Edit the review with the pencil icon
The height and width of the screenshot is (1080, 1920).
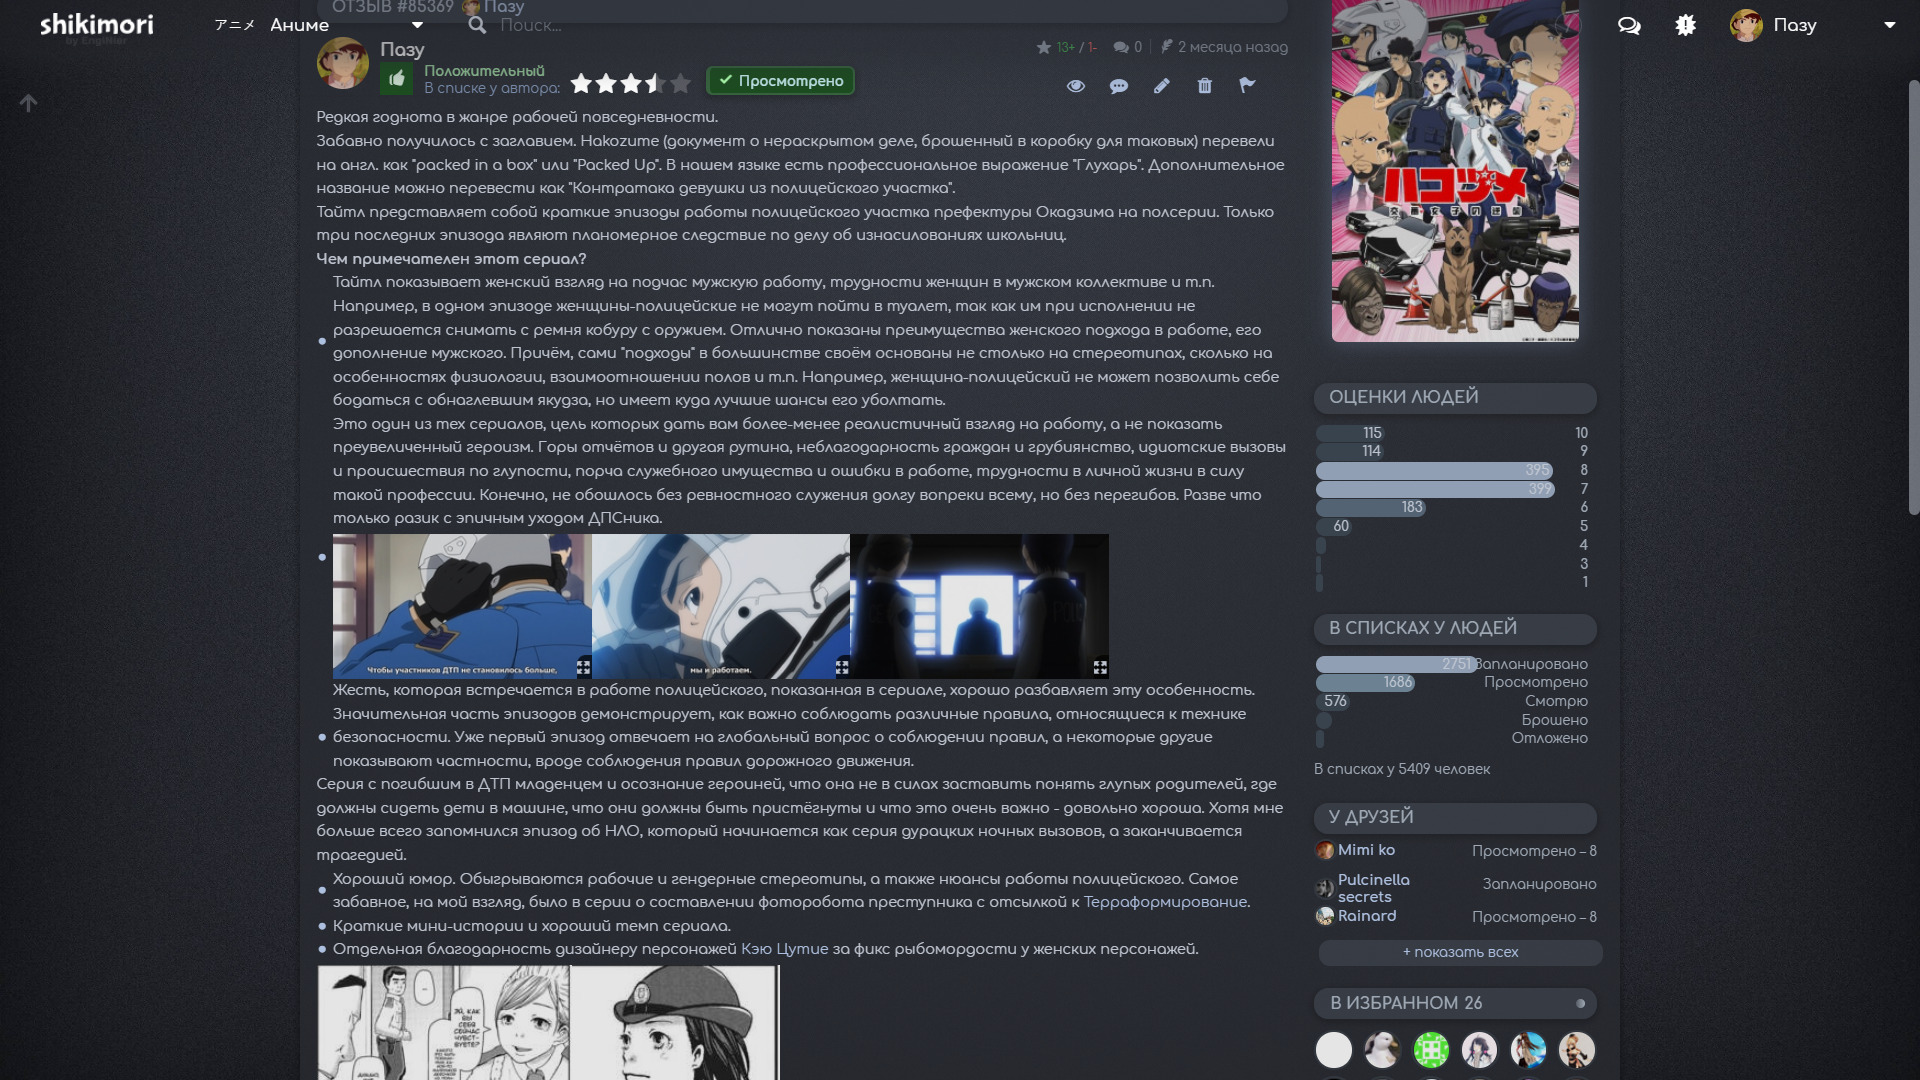(1161, 86)
